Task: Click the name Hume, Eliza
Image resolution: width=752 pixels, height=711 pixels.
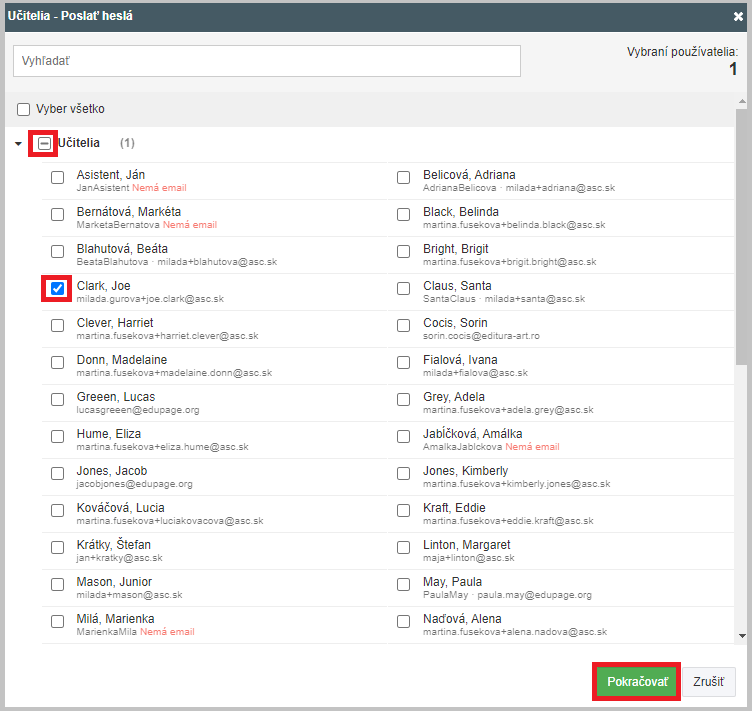Action: point(109,434)
